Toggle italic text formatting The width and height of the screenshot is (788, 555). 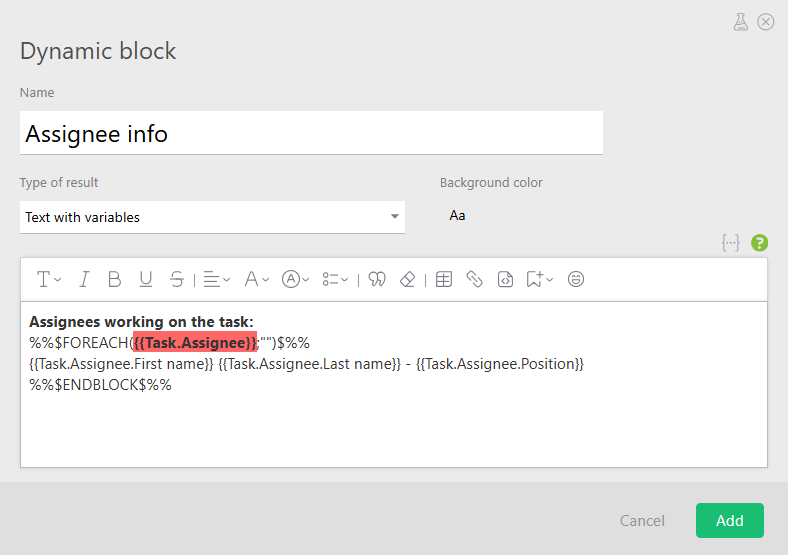[x=84, y=280]
